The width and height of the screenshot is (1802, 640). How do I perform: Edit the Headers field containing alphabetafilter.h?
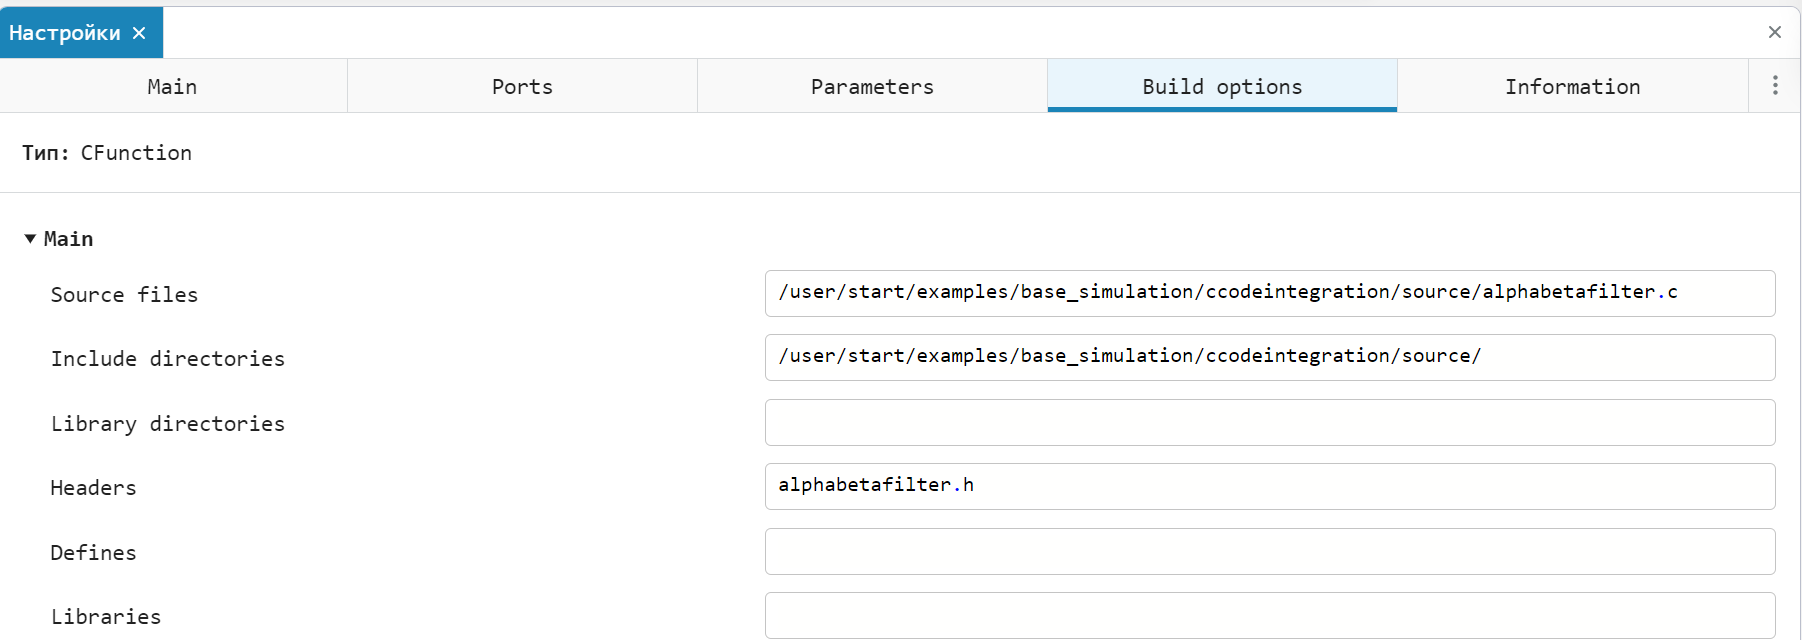[x=1269, y=486]
